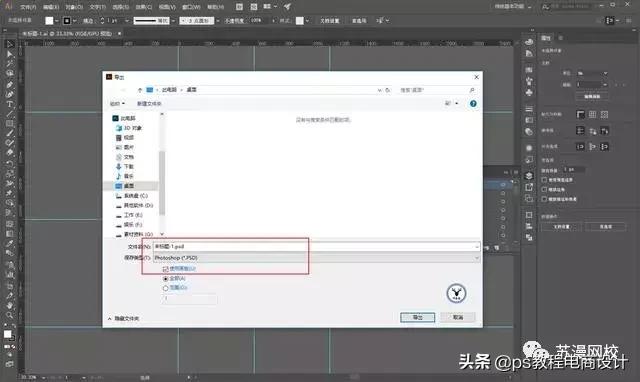
Task: Select the Line Segment tool
Action: [x=10, y=114]
